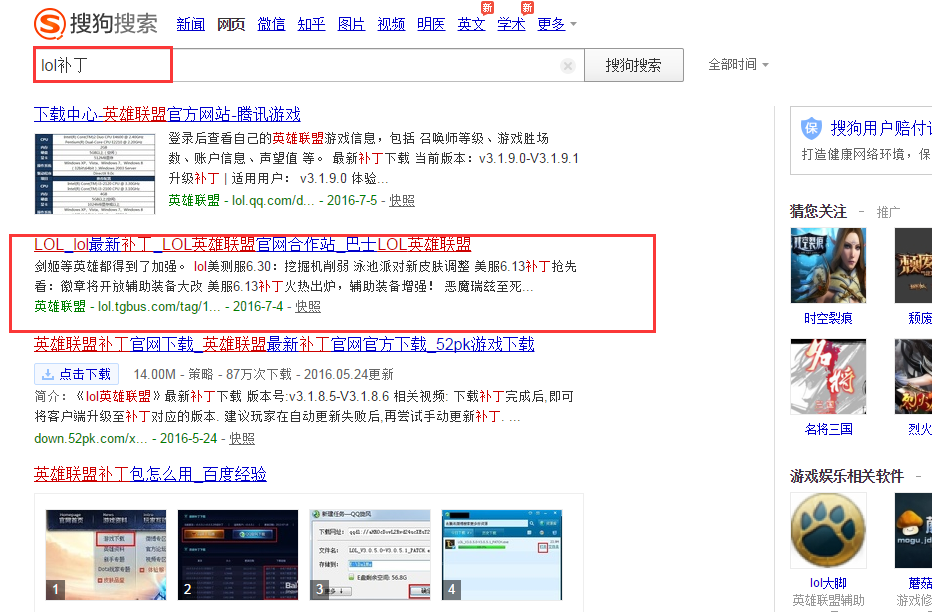Switch to 微信 search
Image resolution: width=932 pixels, height=612 pixels.
pos(271,24)
